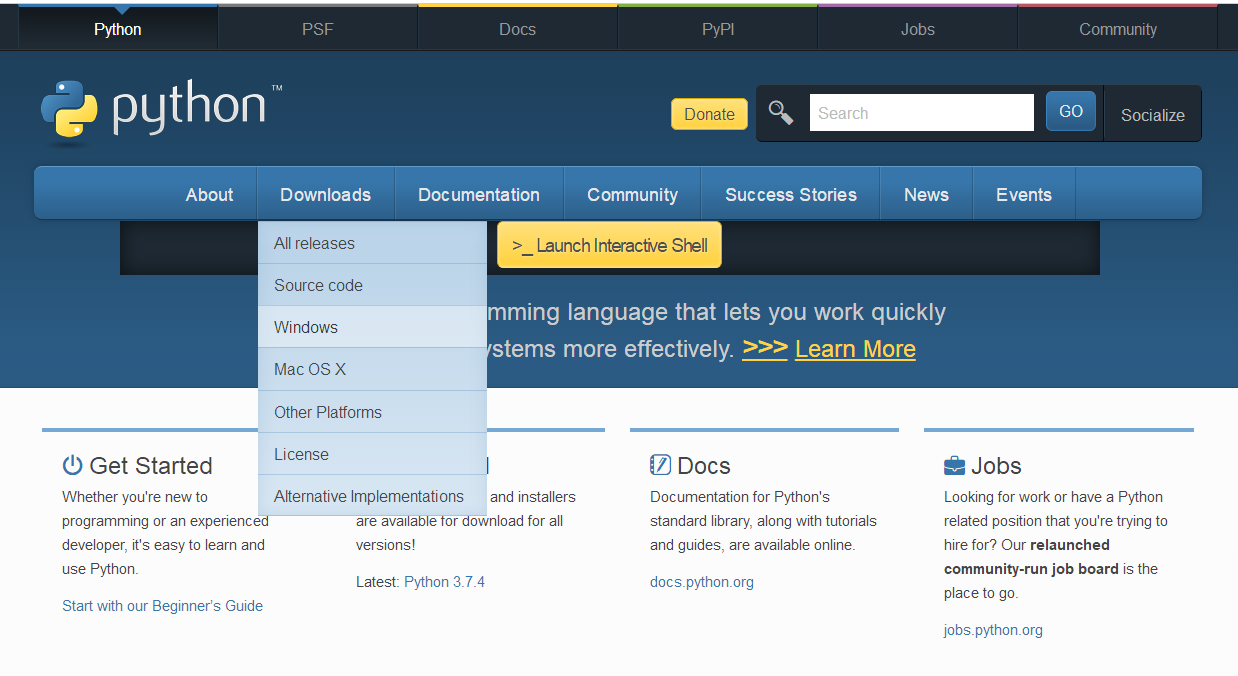Go to the PyPI top tab
The width and height of the screenshot is (1238, 676).
[x=718, y=28]
